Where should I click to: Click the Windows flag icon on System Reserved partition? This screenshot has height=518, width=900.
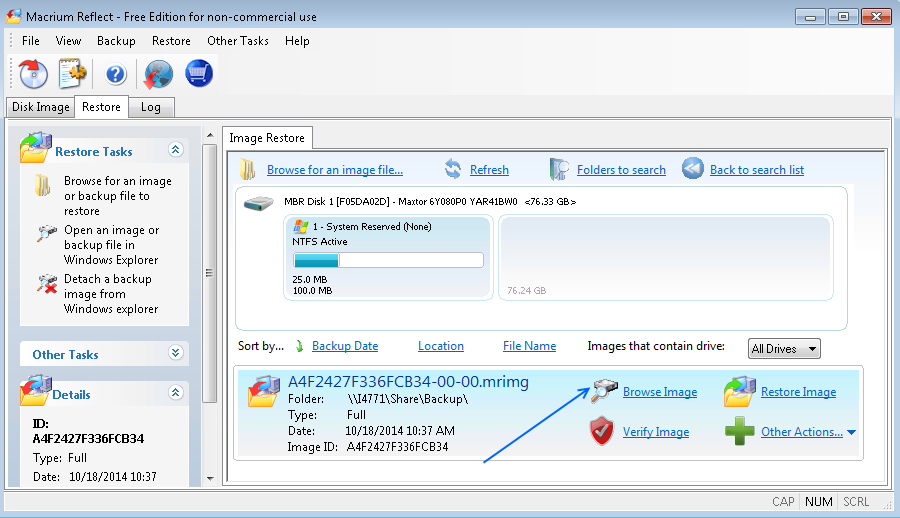[x=301, y=226]
